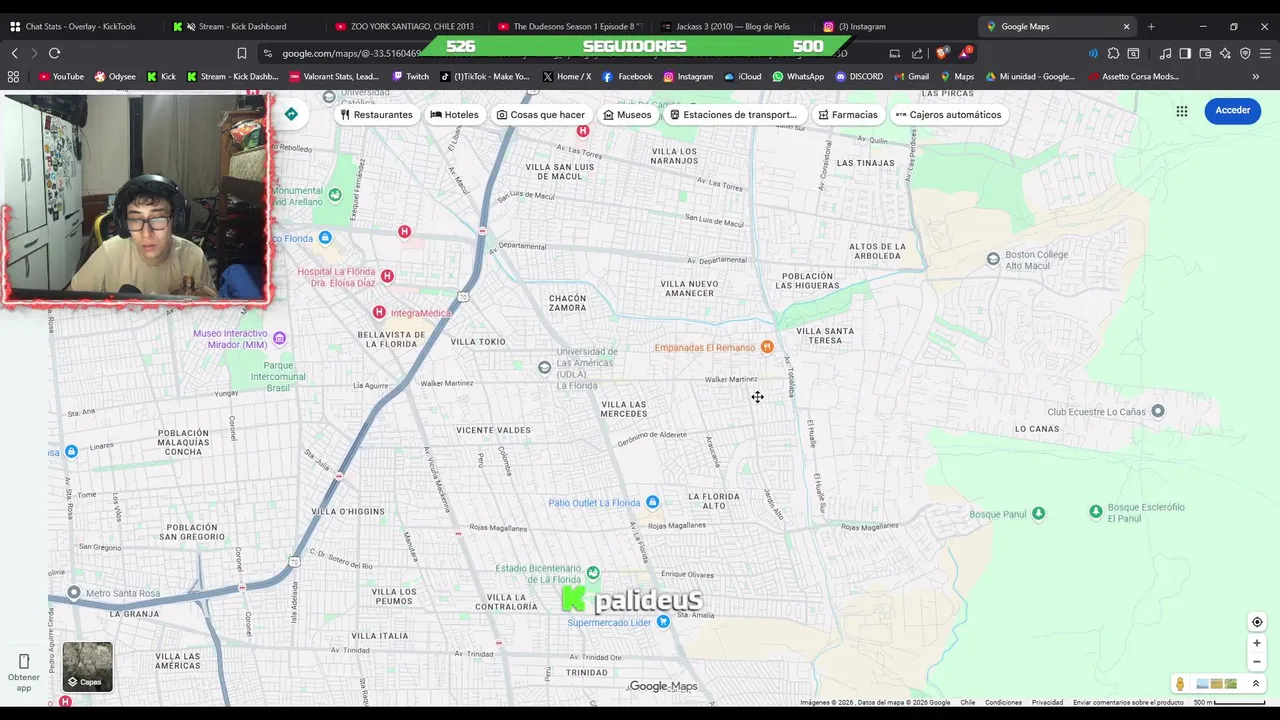Viewport: 1280px width, 720px height.
Task: Select Hospital La Florida map marker
Action: (x=387, y=276)
